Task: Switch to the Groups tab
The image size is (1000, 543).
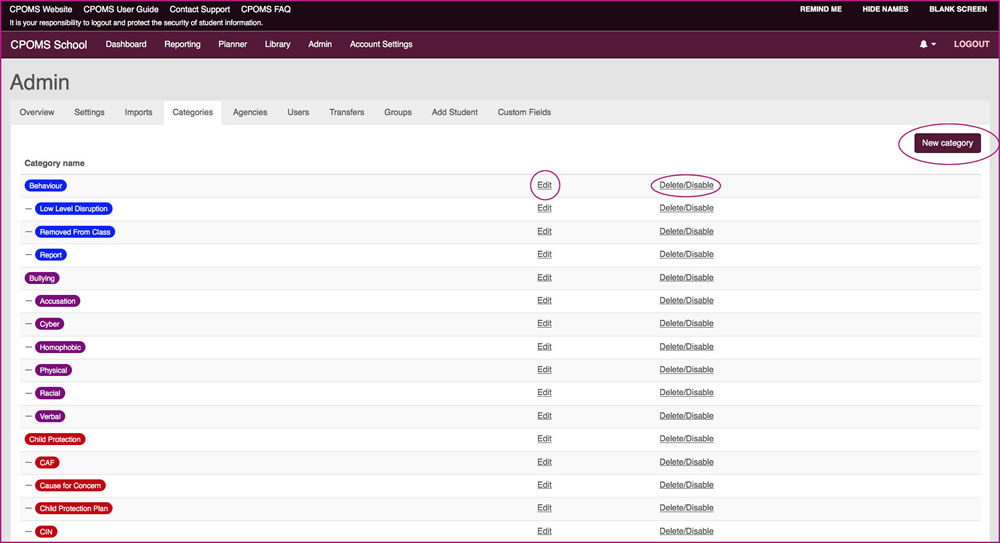Action: tap(398, 112)
